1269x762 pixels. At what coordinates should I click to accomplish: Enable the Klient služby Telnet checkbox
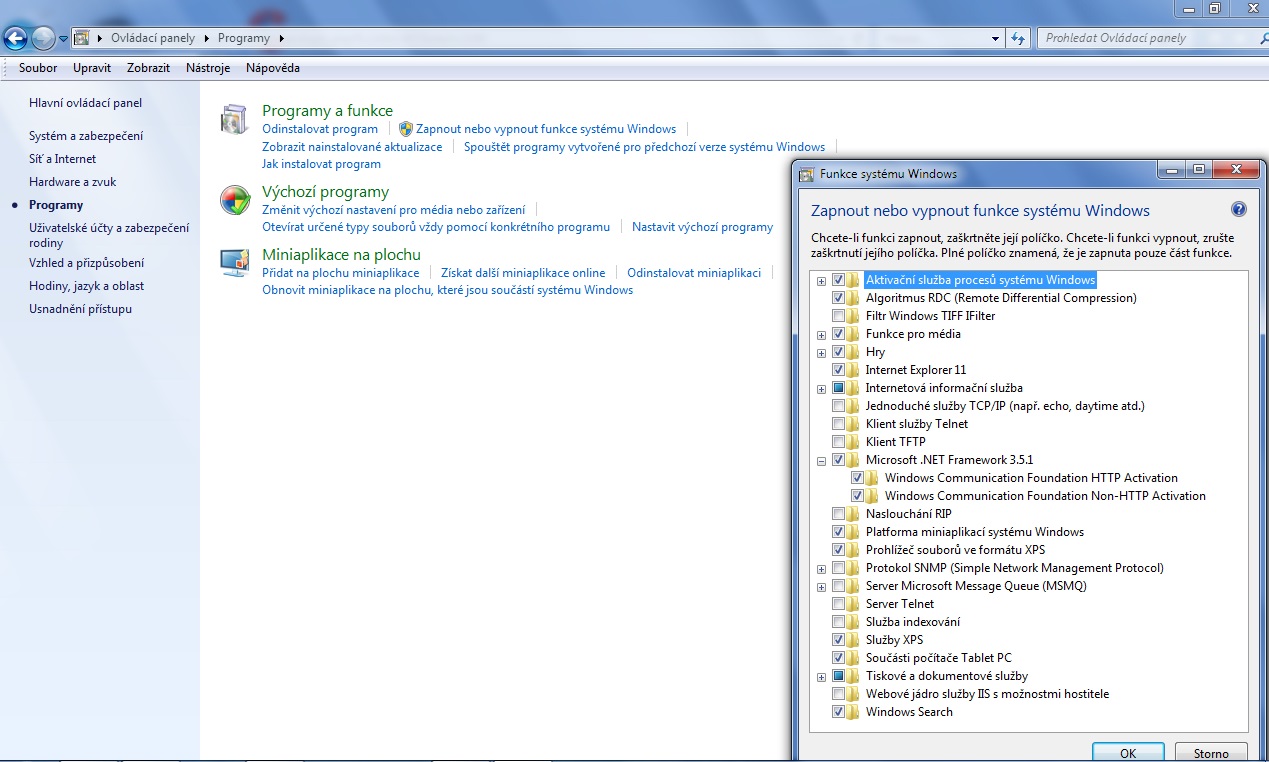pyautogui.click(x=838, y=424)
